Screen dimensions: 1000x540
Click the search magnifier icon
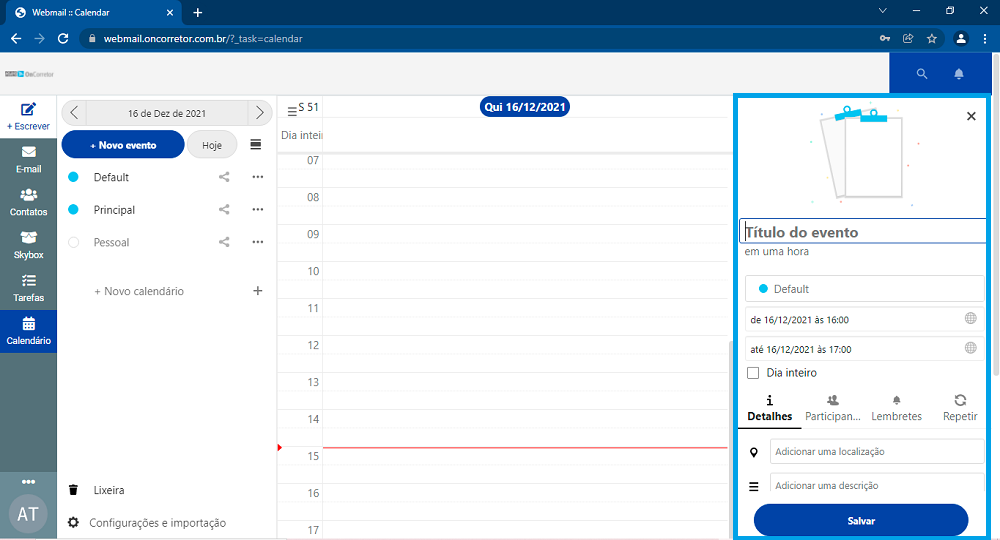[x=922, y=74]
